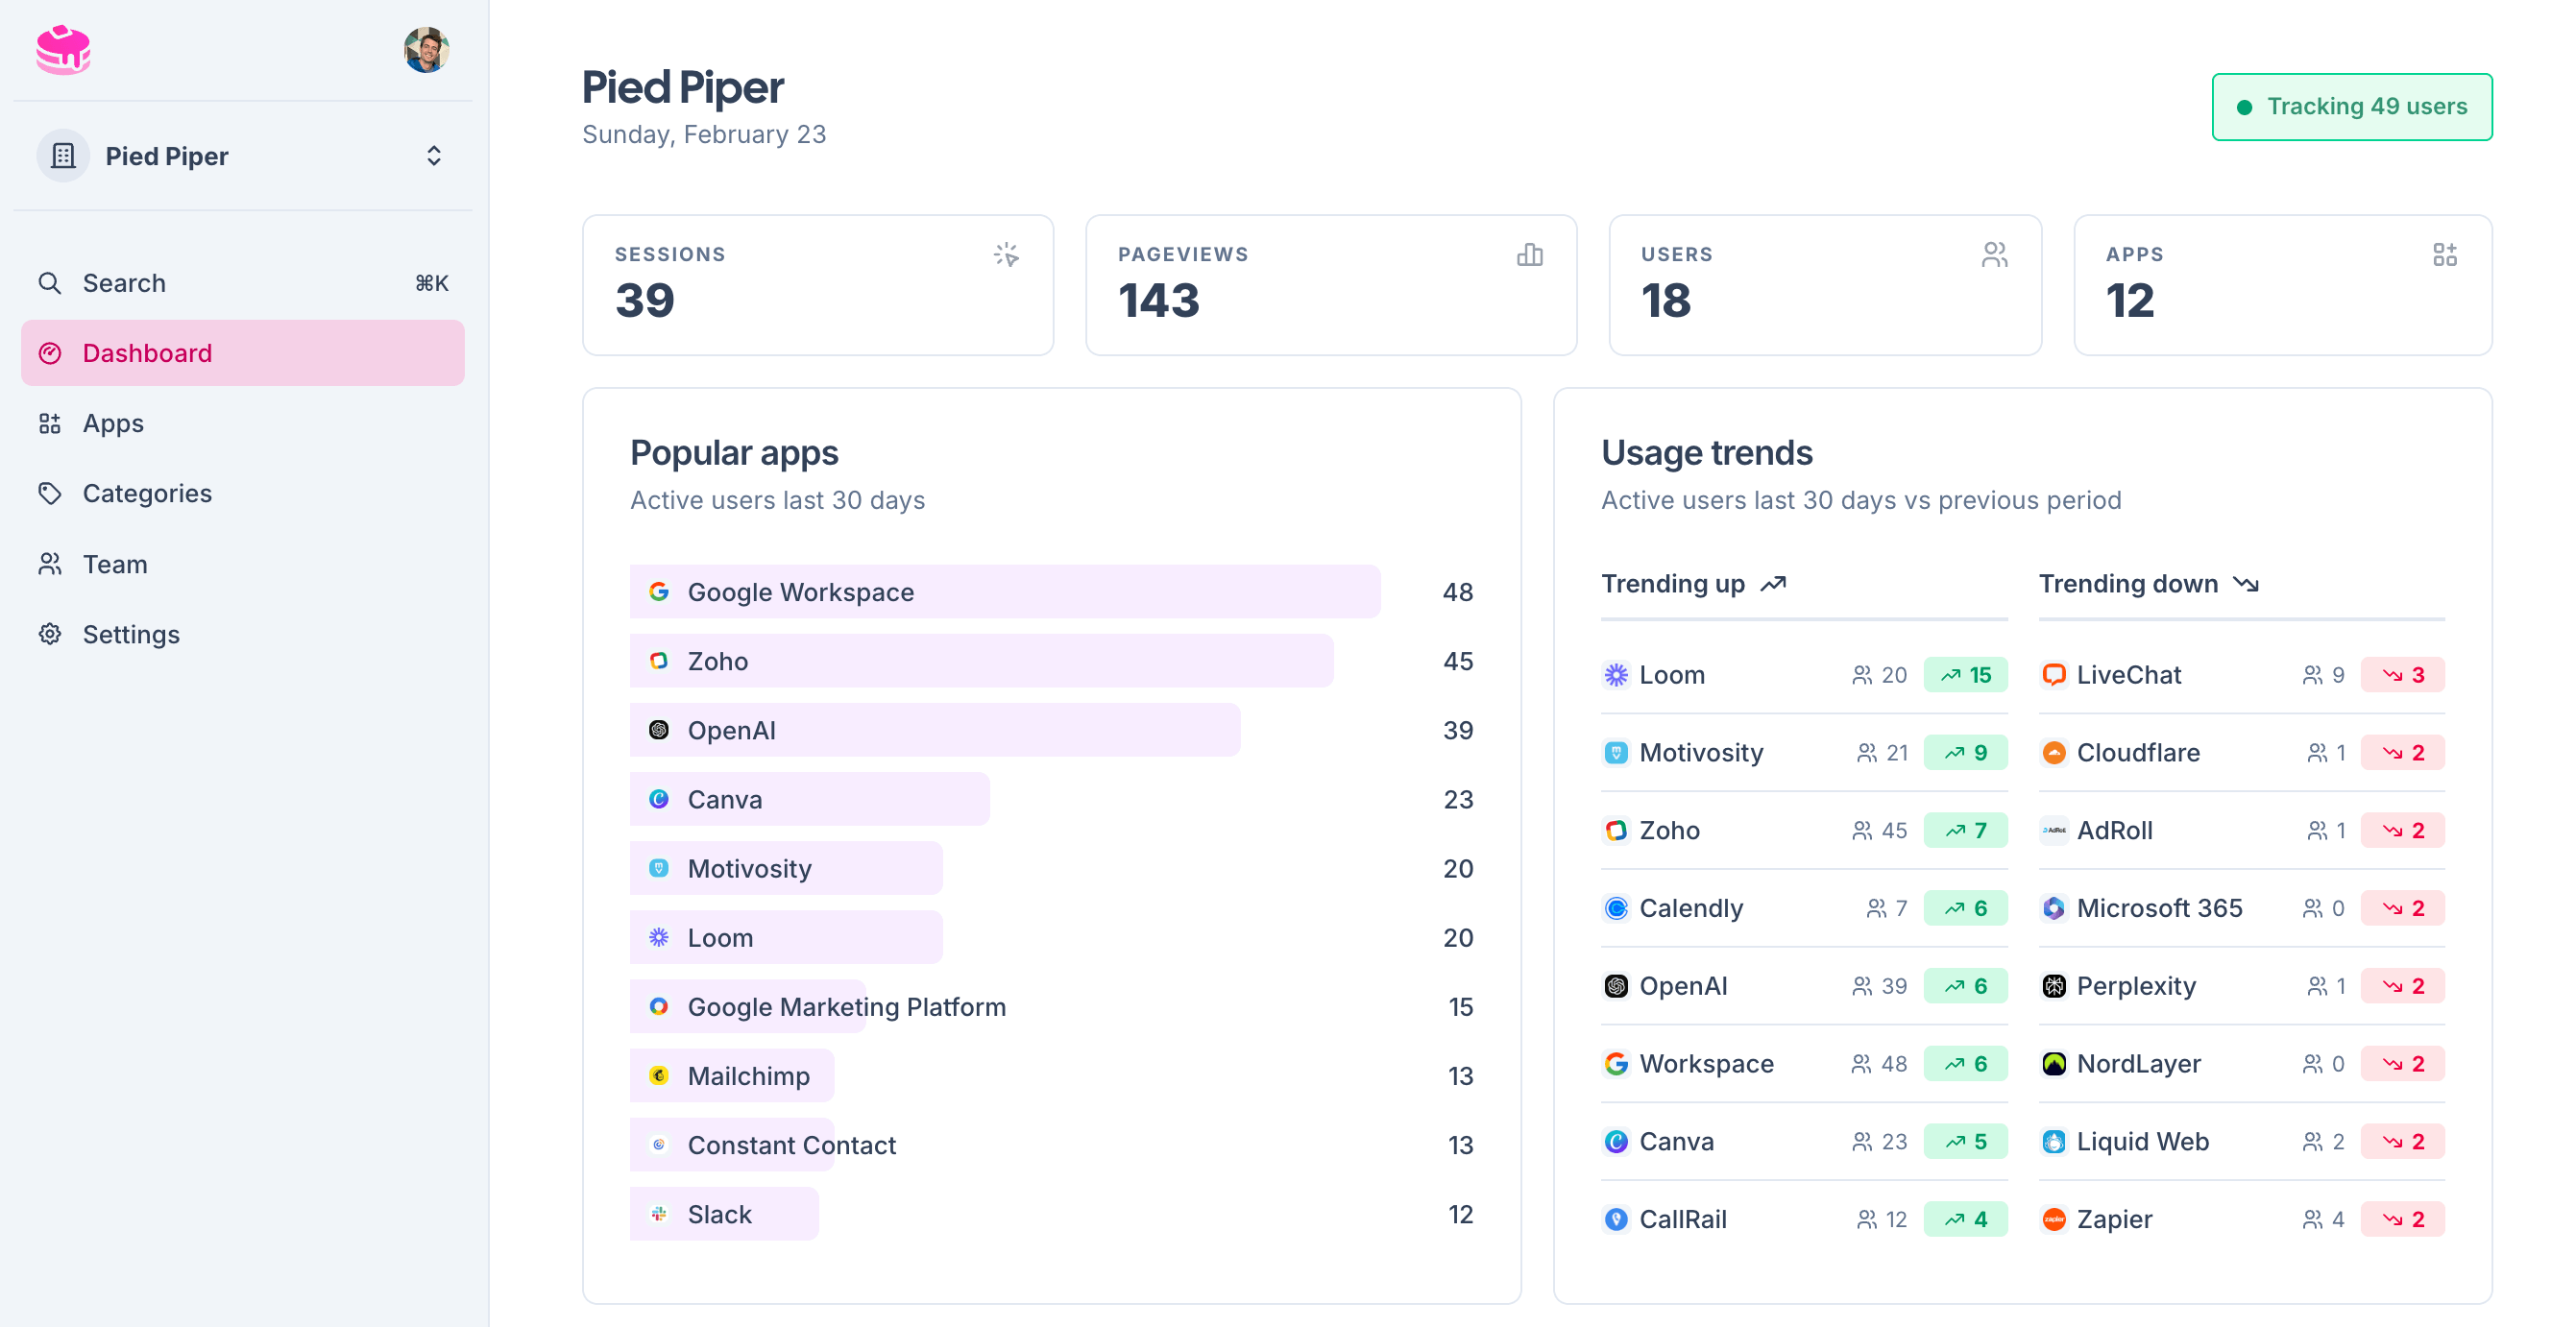The height and width of the screenshot is (1327, 2576).
Task: Click the Microsoft 365 icon
Action: [x=2054, y=907]
